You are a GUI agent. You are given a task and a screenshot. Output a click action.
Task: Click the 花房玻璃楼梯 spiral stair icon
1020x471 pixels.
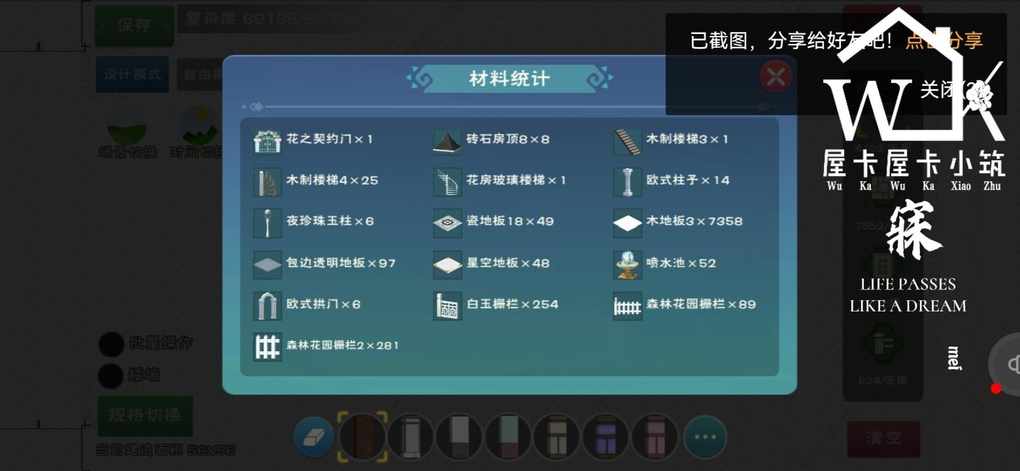click(x=447, y=182)
